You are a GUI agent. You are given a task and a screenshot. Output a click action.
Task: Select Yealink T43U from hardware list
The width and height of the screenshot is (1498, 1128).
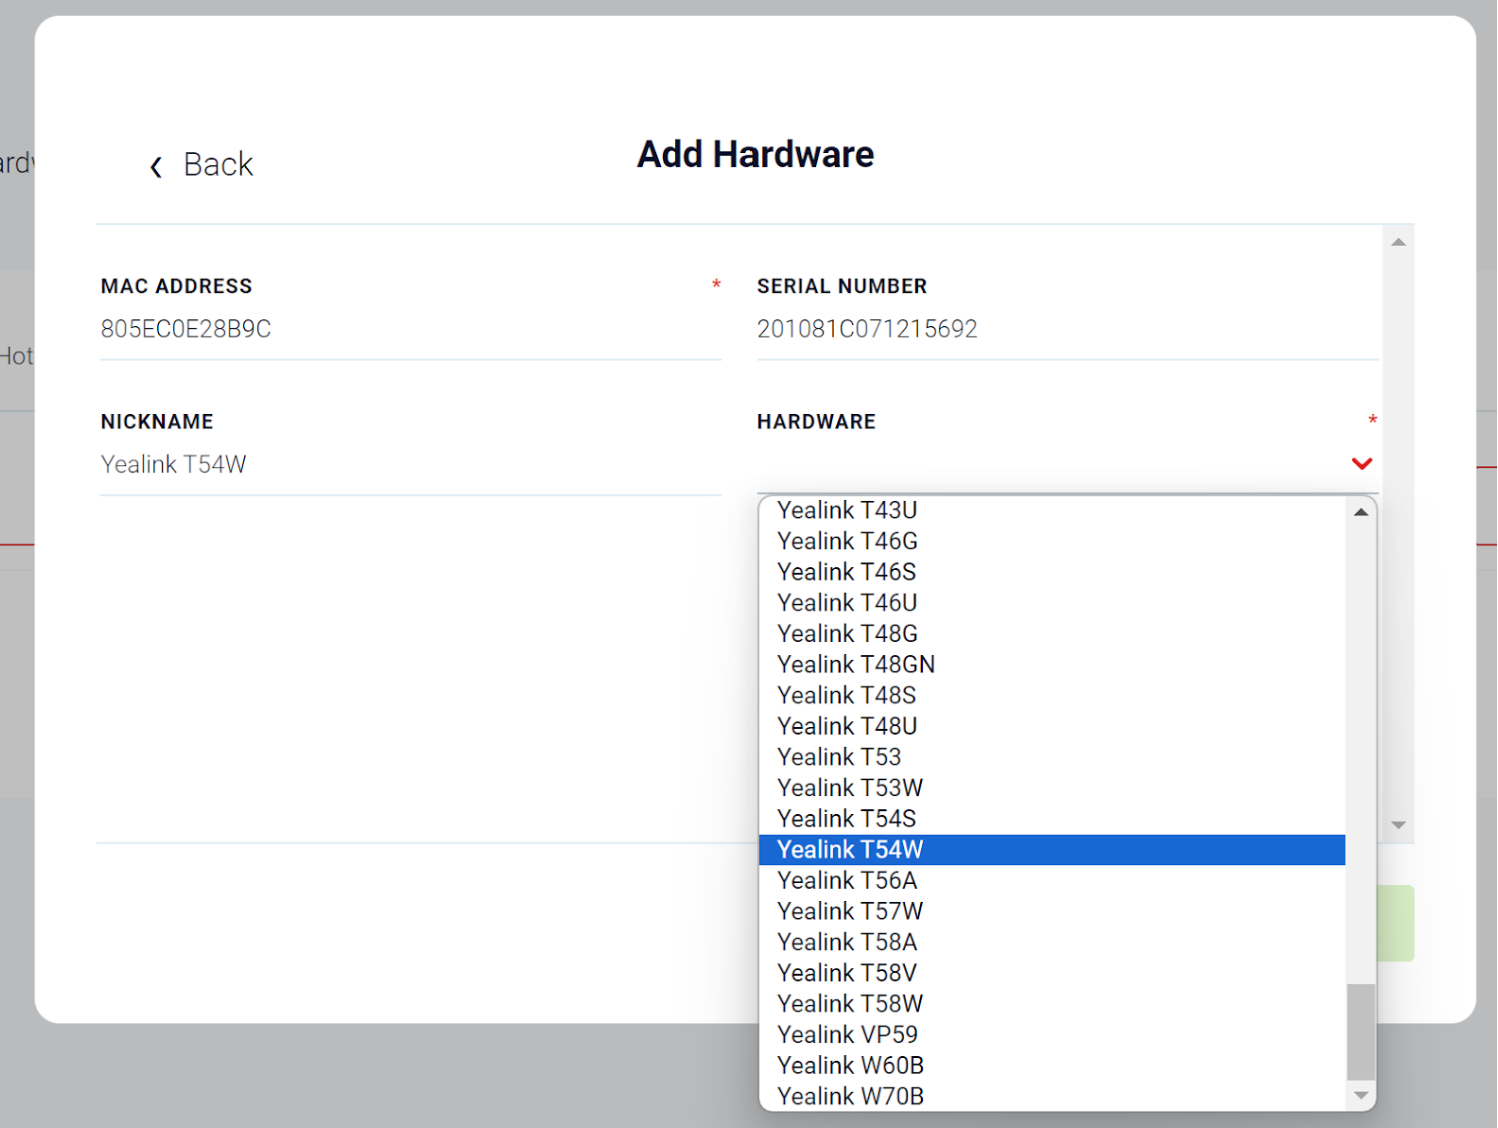pos(1052,510)
